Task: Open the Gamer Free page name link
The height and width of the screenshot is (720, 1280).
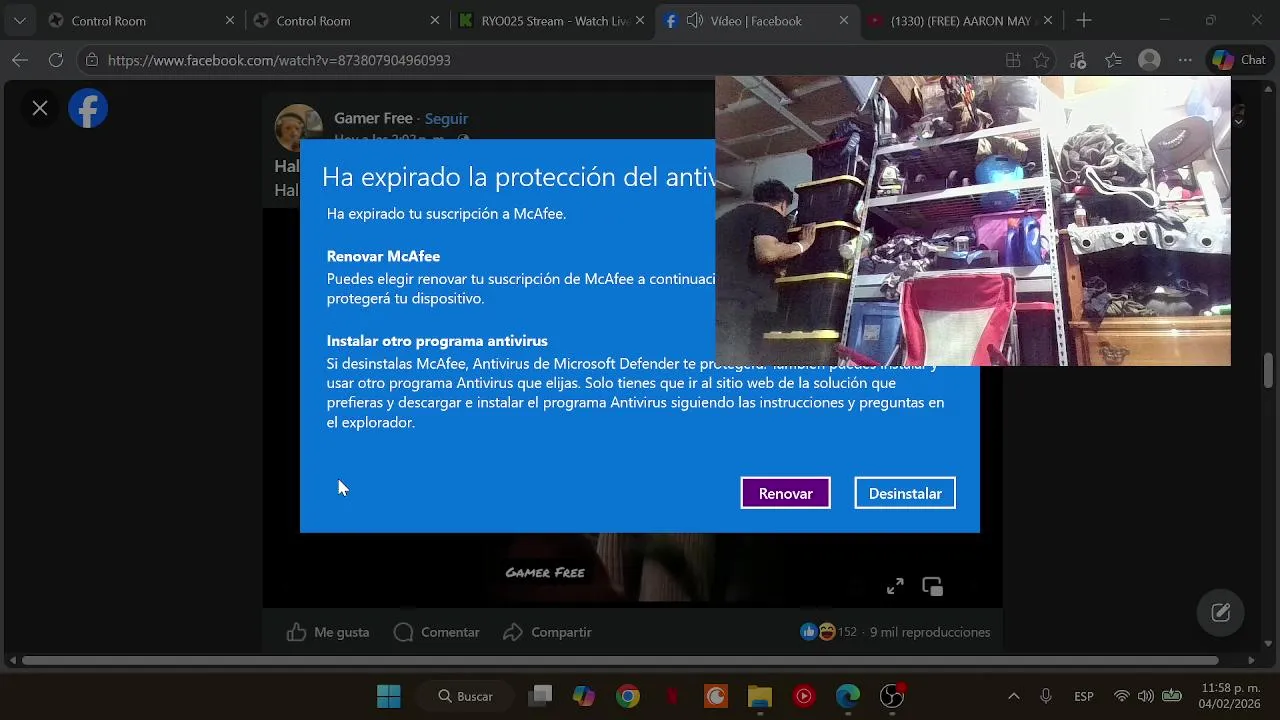Action: click(373, 118)
